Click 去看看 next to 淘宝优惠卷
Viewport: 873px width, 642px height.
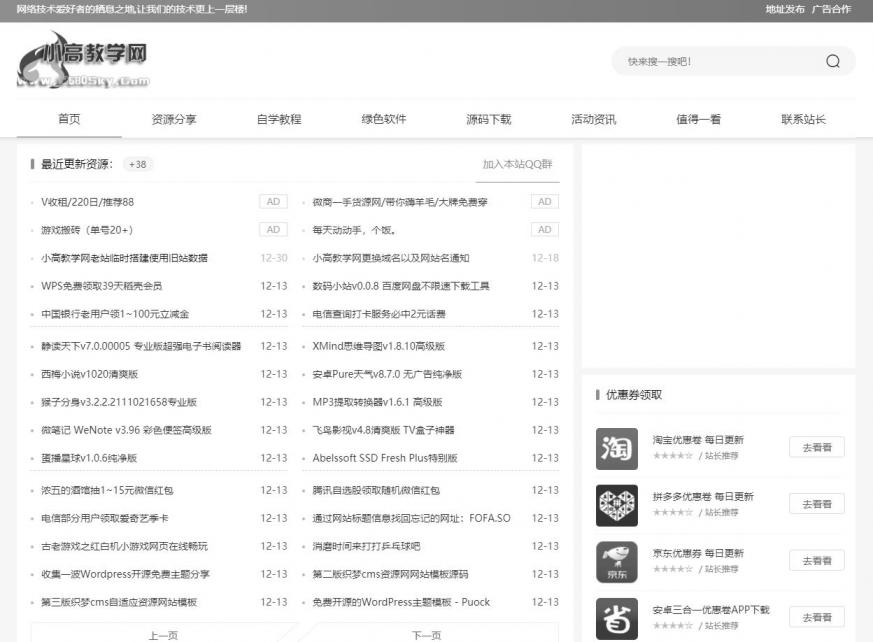pos(816,447)
